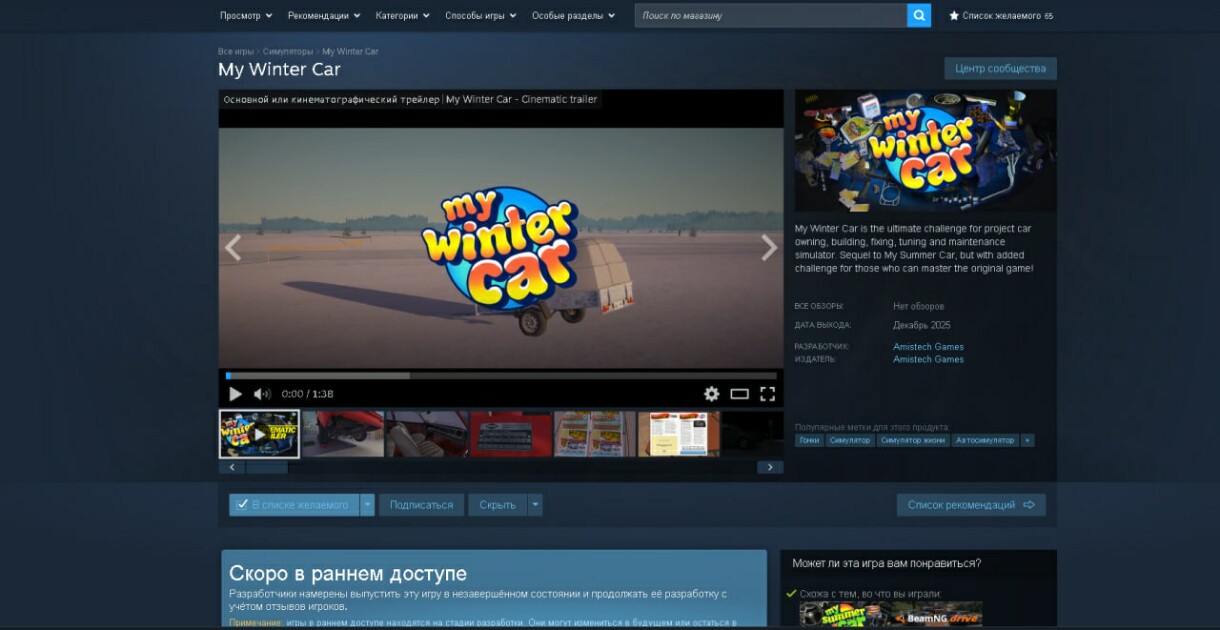The width and height of the screenshot is (1220, 630).
Task: Go to the previous media item arrow
Action: pos(233,248)
